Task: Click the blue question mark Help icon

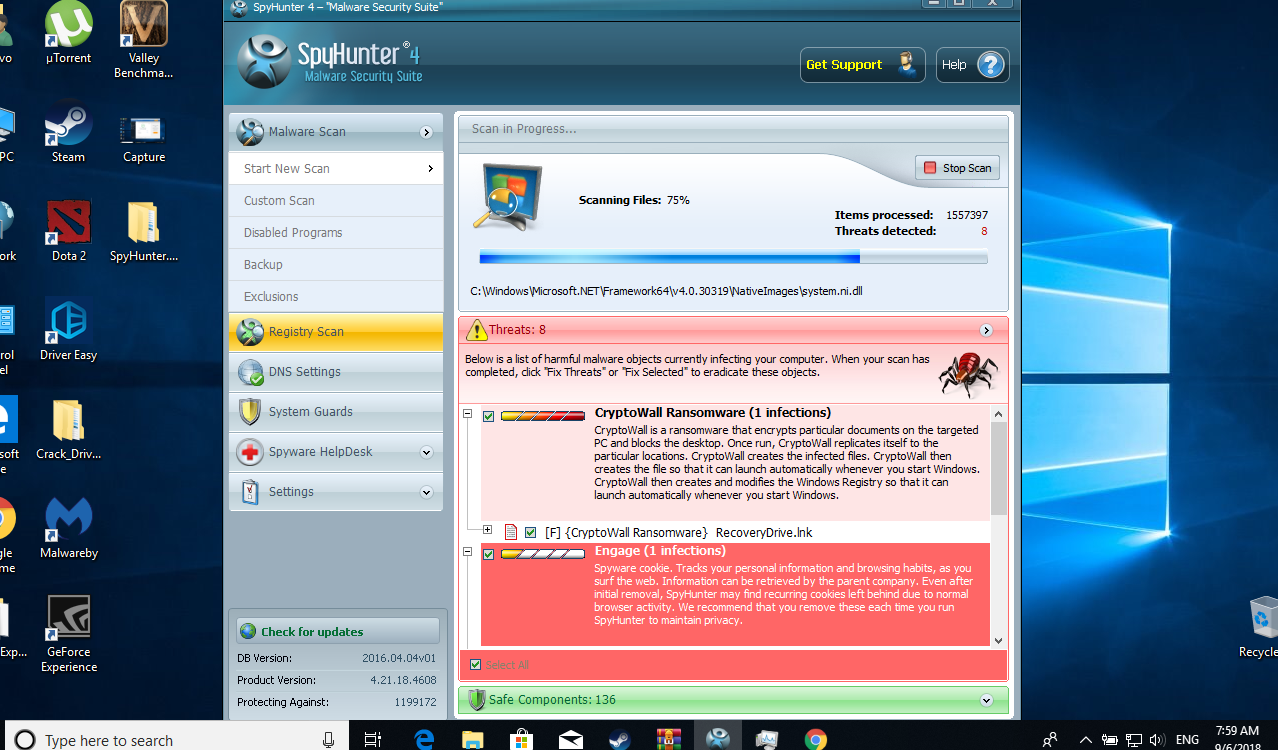Action: [990, 65]
